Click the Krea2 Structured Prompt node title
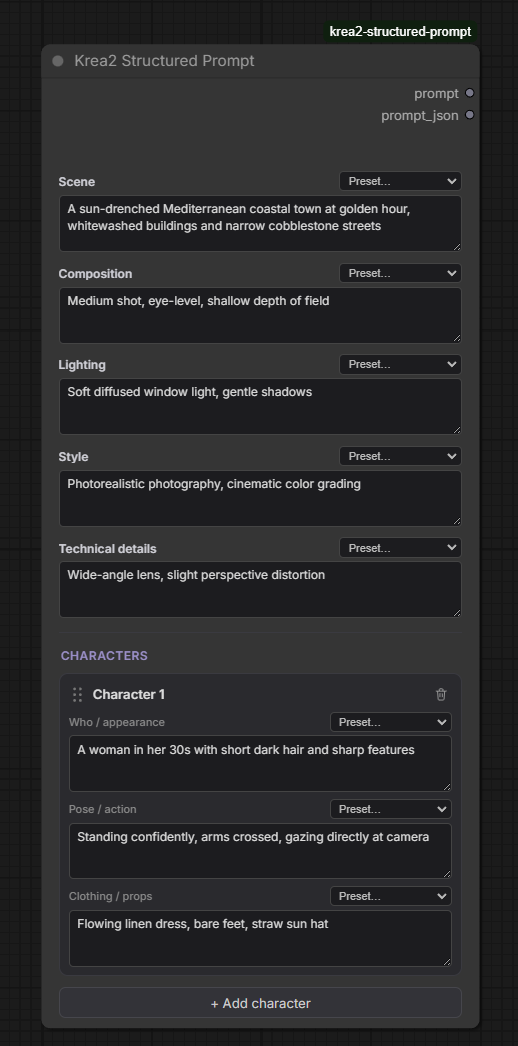518x1046 pixels. pyautogui.click(x=164, y=61)
